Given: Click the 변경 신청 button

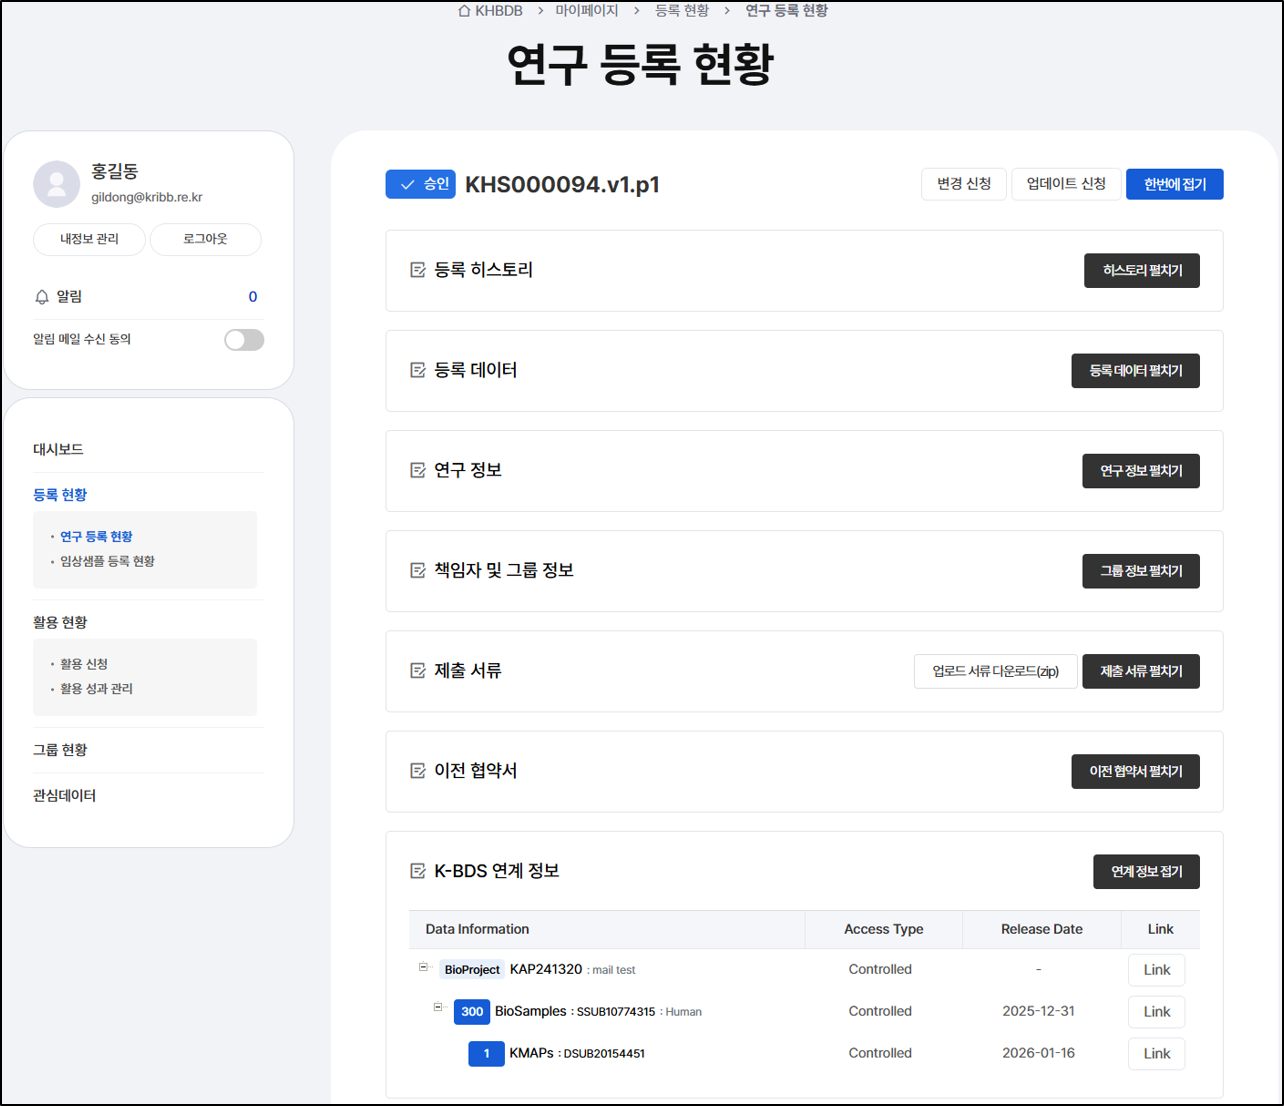Looking at the screenshot, I should [x=963, y=184].
